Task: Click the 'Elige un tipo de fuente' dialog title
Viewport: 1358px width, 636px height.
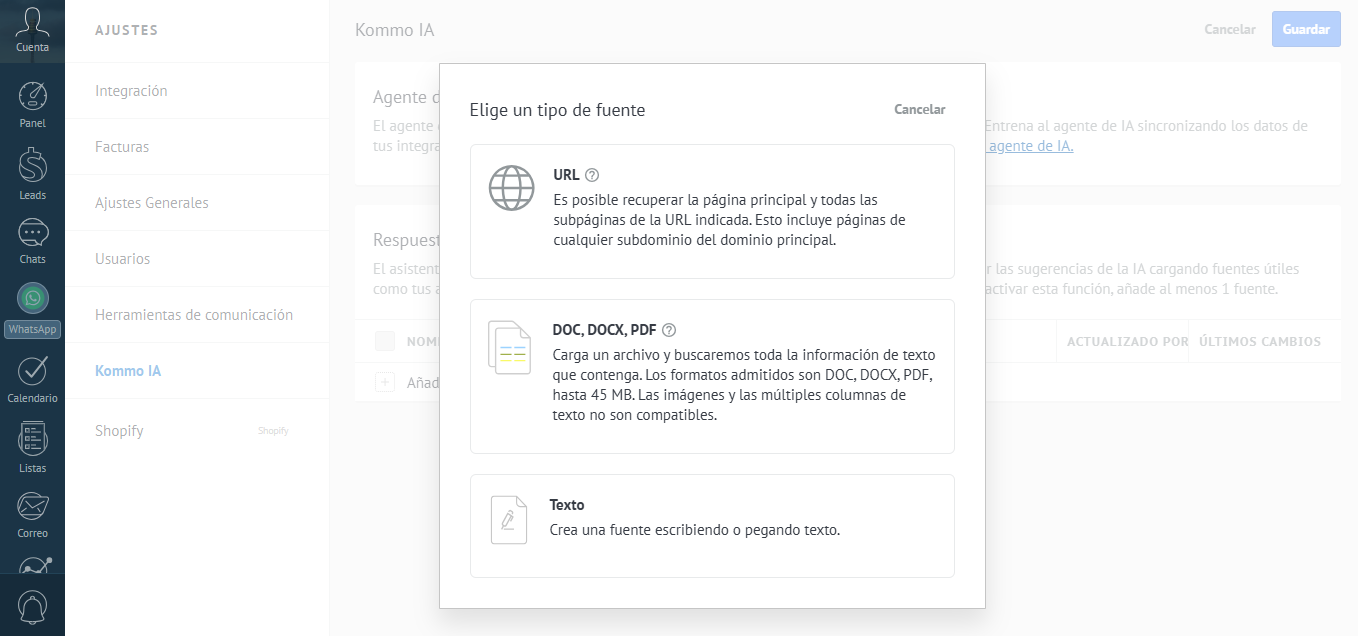Action: (557, 110)
